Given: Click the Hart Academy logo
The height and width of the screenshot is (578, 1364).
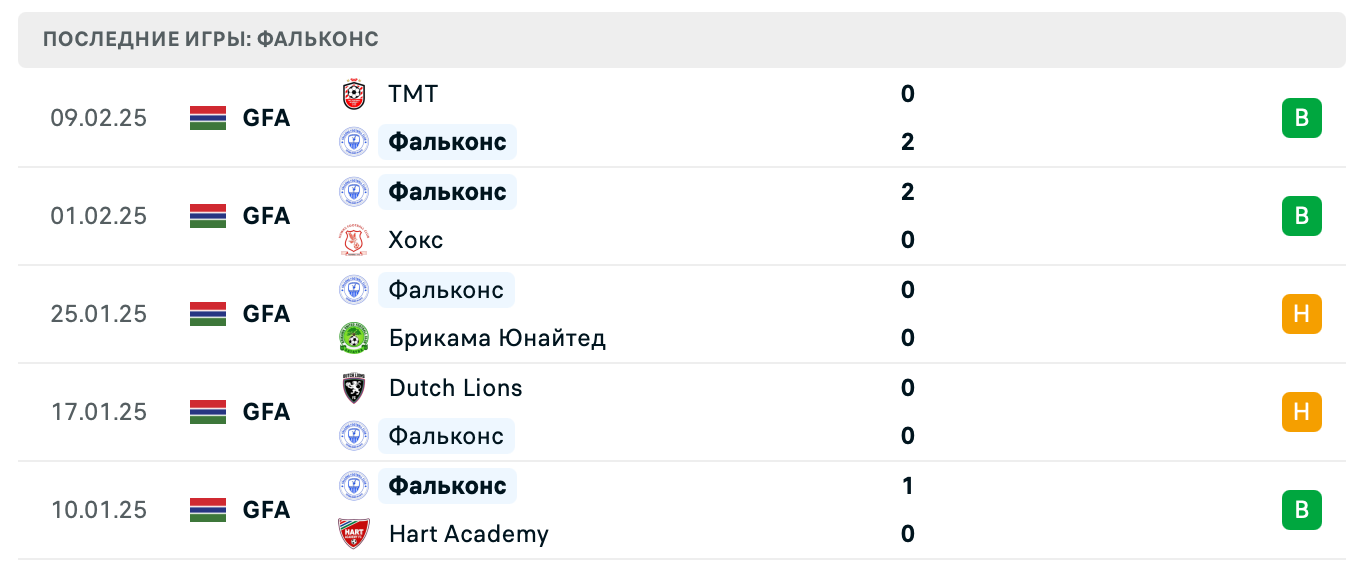Looking at the screenshot, I should coord(354,535).
